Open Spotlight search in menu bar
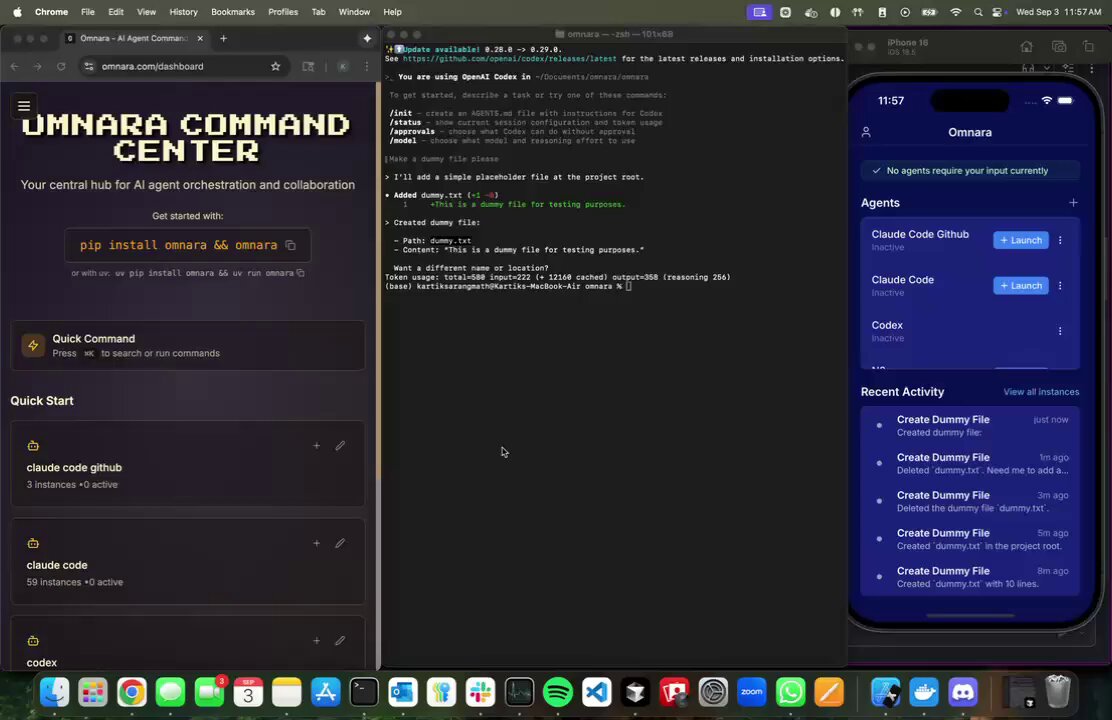Viewport: 1112px width, 720px height. tap(978, 12)
